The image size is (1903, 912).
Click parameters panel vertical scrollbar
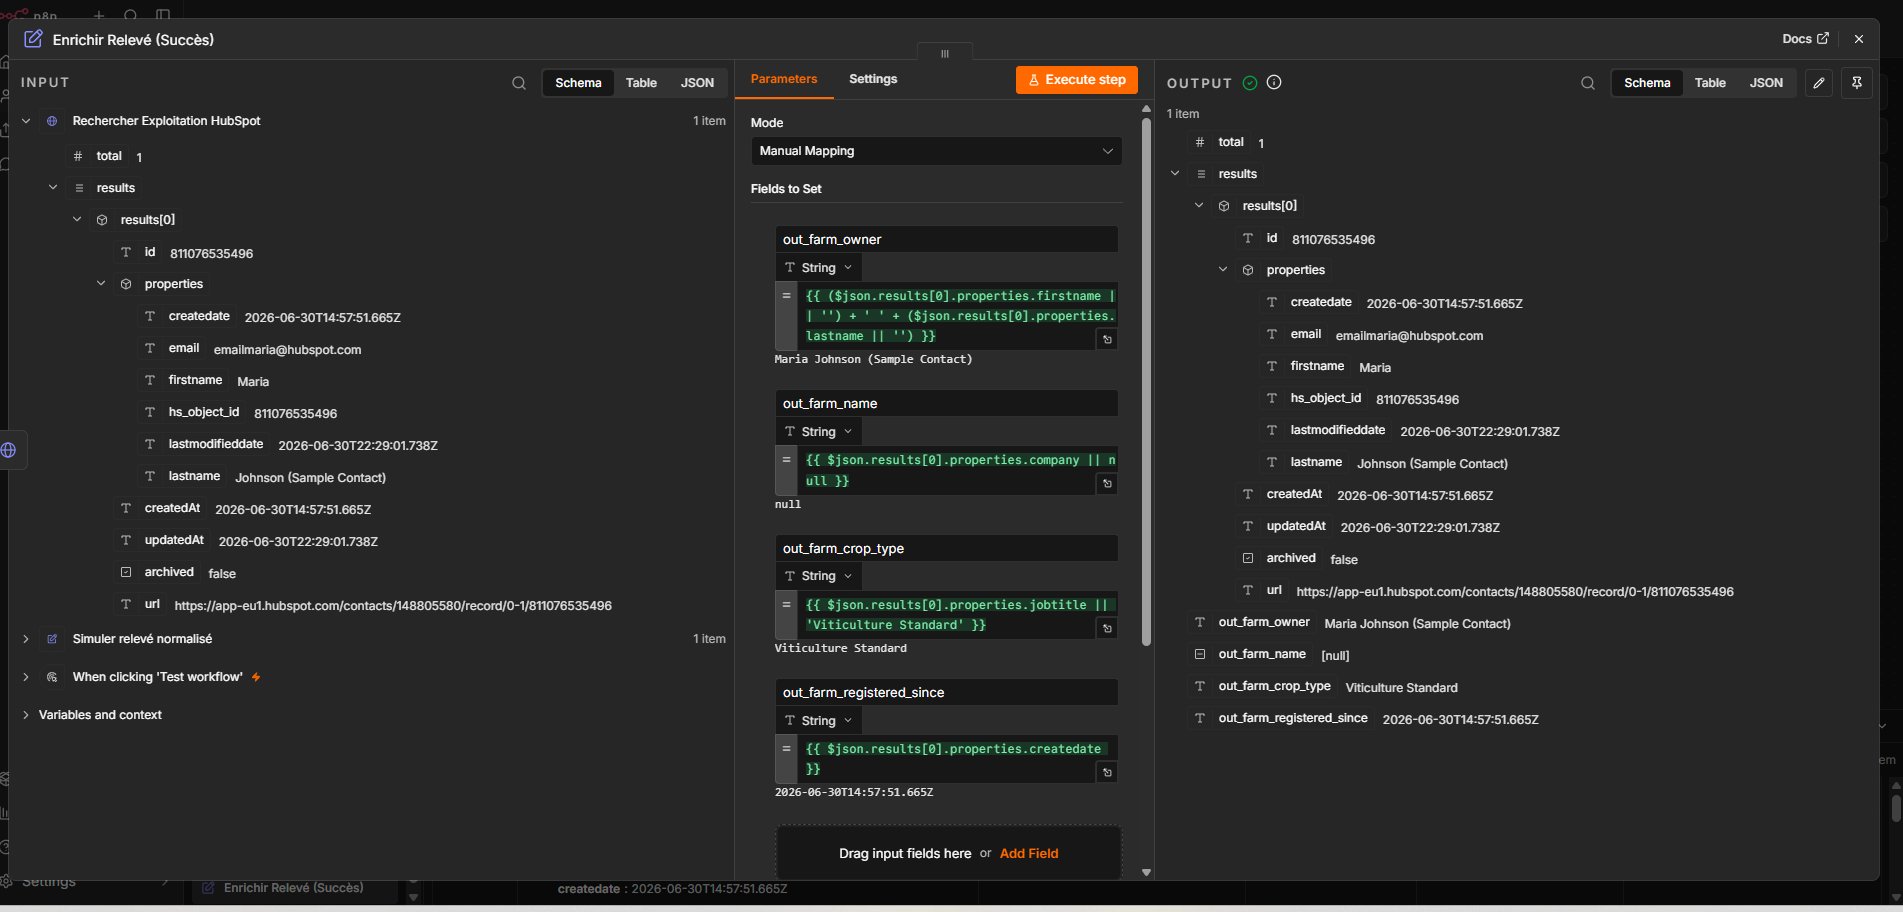pyautogui.click(x=1146, y=383)
